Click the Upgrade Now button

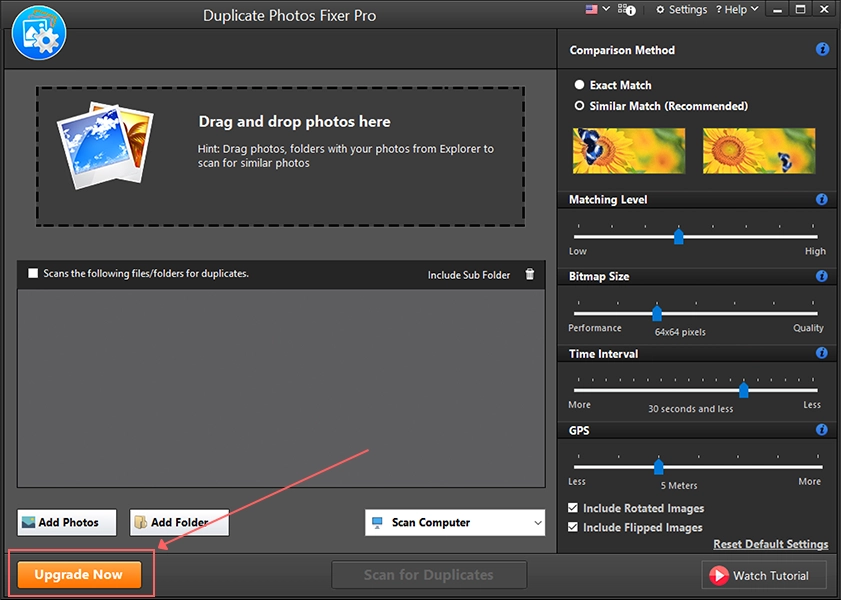point(79,575)
